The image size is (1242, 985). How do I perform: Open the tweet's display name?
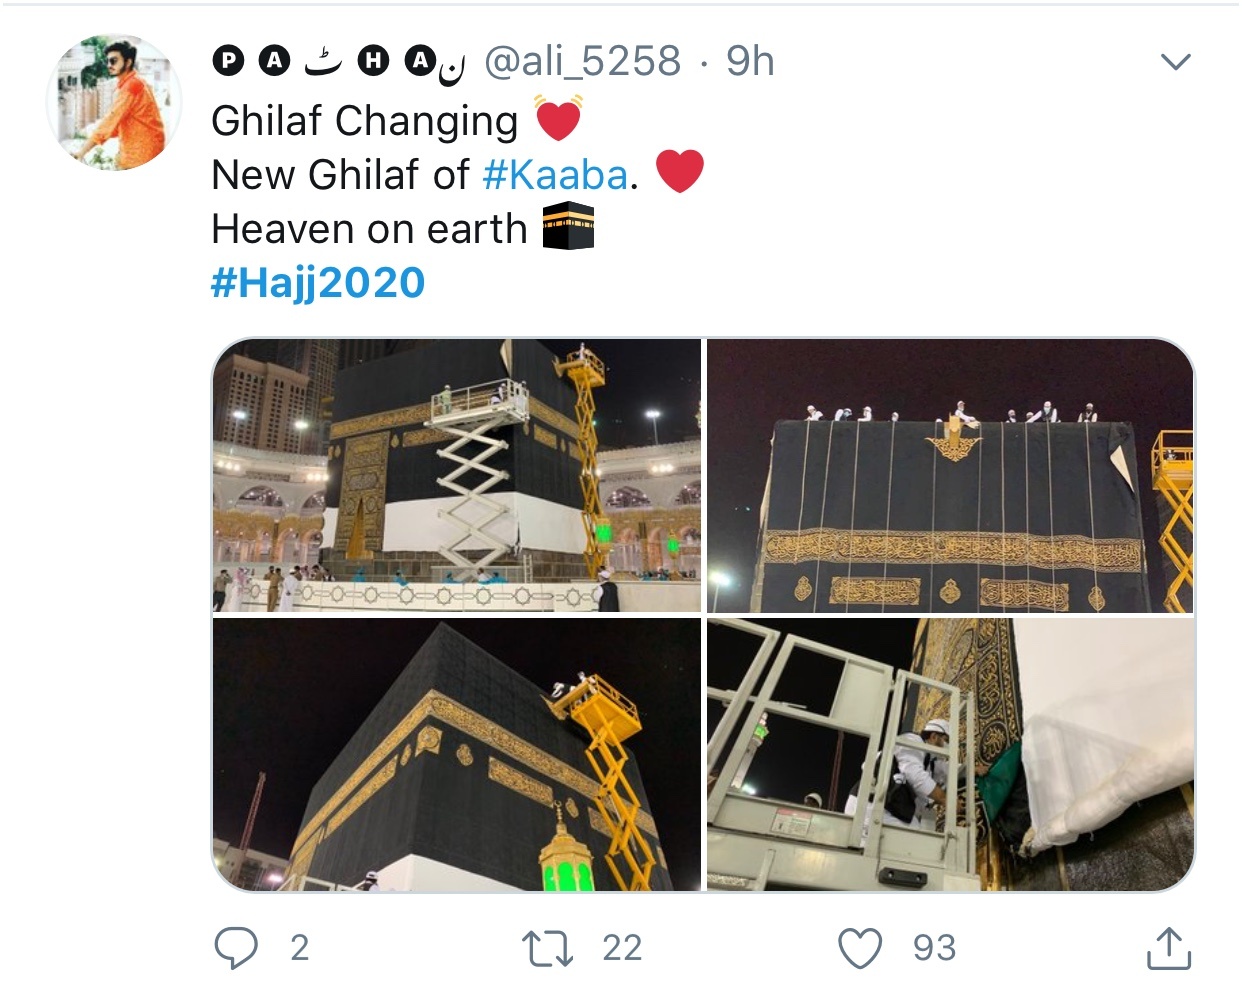coord(339,62)
